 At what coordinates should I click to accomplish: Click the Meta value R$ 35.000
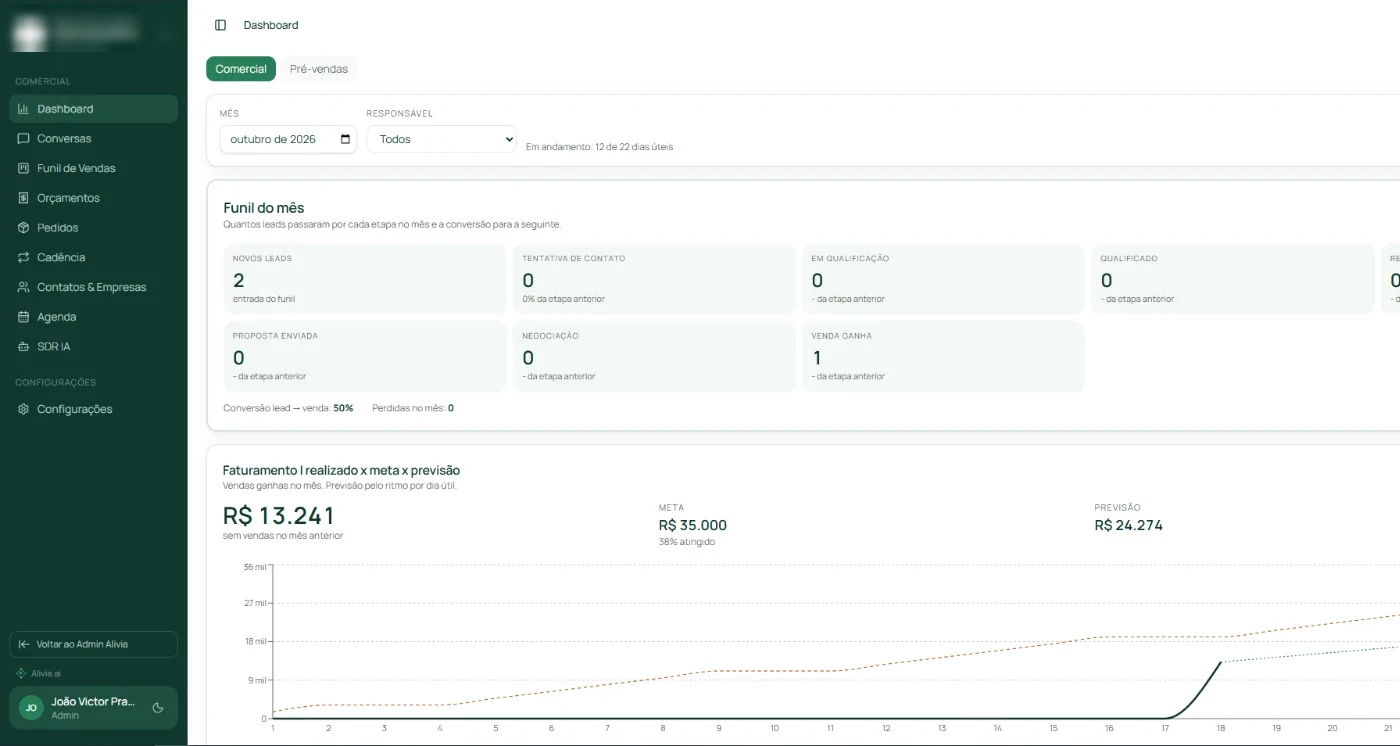point(693,526)
